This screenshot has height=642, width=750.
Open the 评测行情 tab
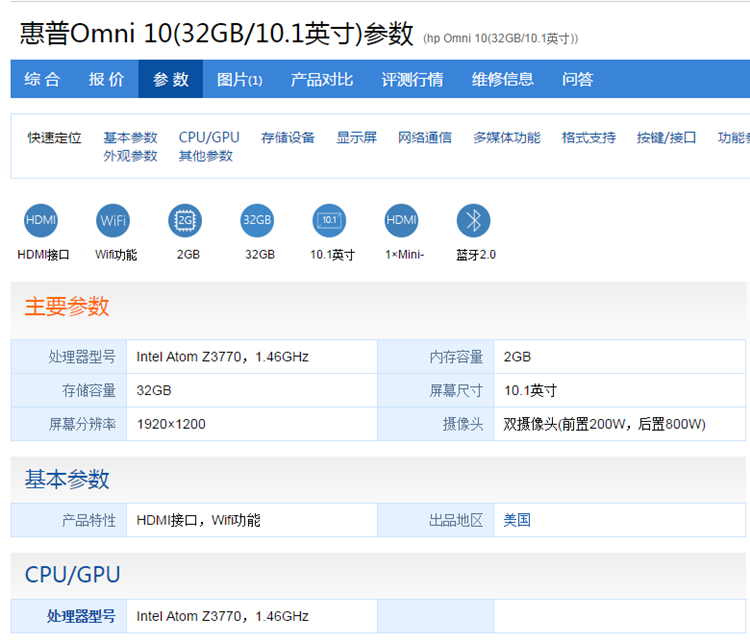[x=412, y=79]
